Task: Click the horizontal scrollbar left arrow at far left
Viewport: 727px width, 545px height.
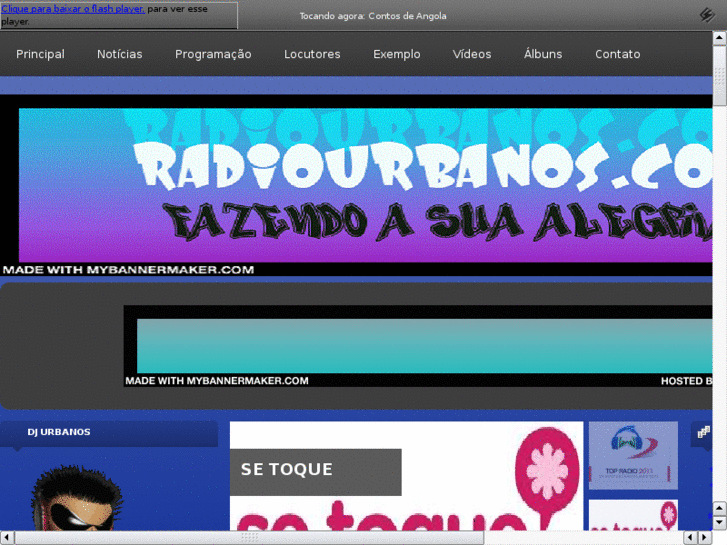Action: tap(6, 538)
